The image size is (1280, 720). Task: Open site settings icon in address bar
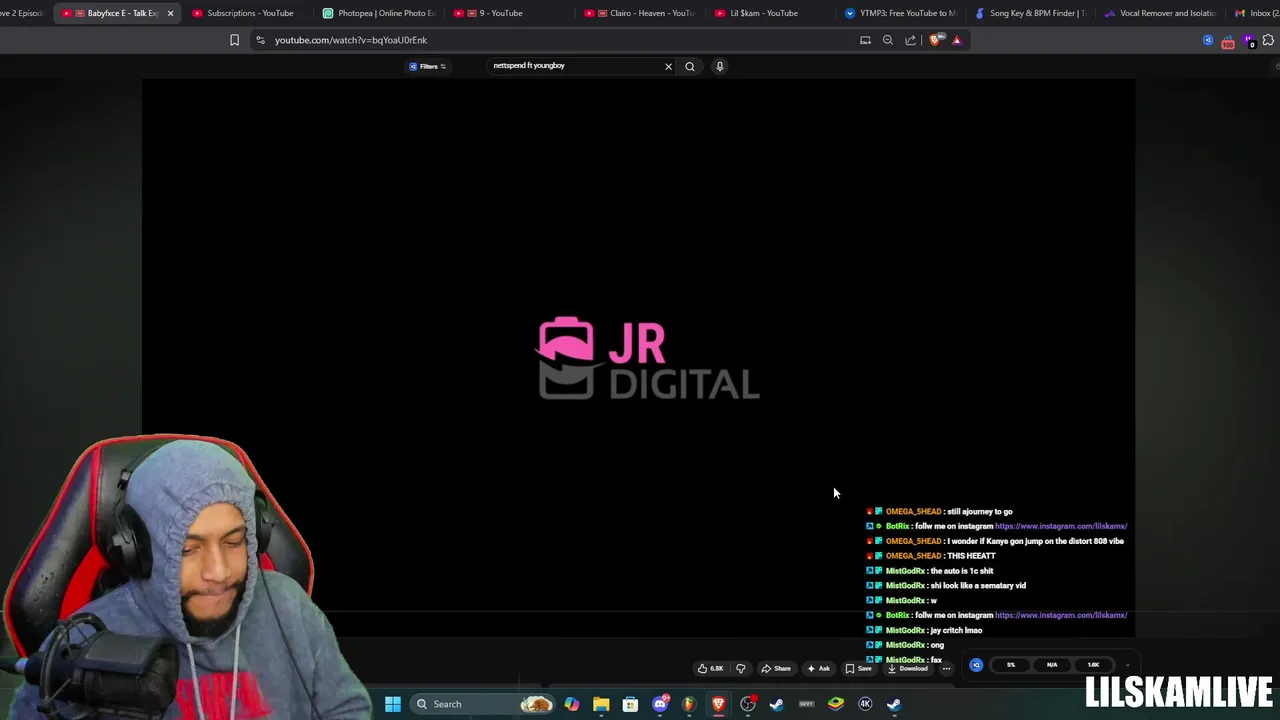[x=260, y=40]
